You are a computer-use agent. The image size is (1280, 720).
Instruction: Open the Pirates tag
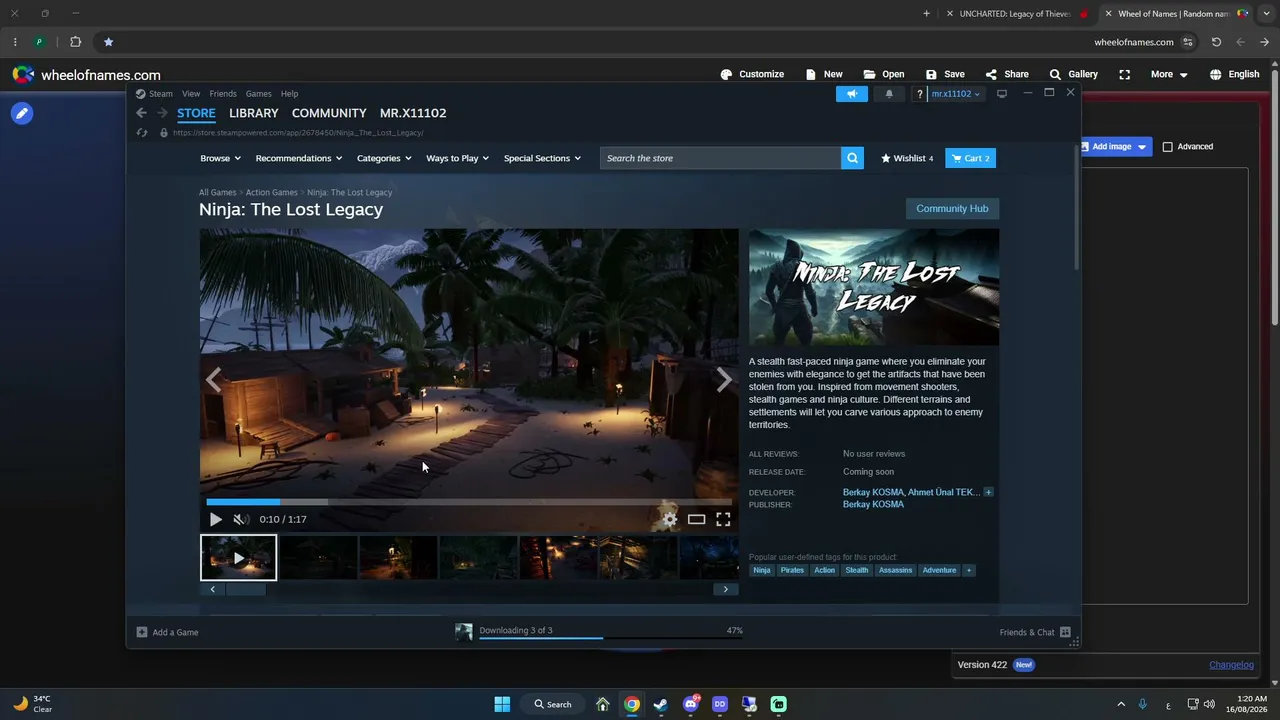pos(792,570)
